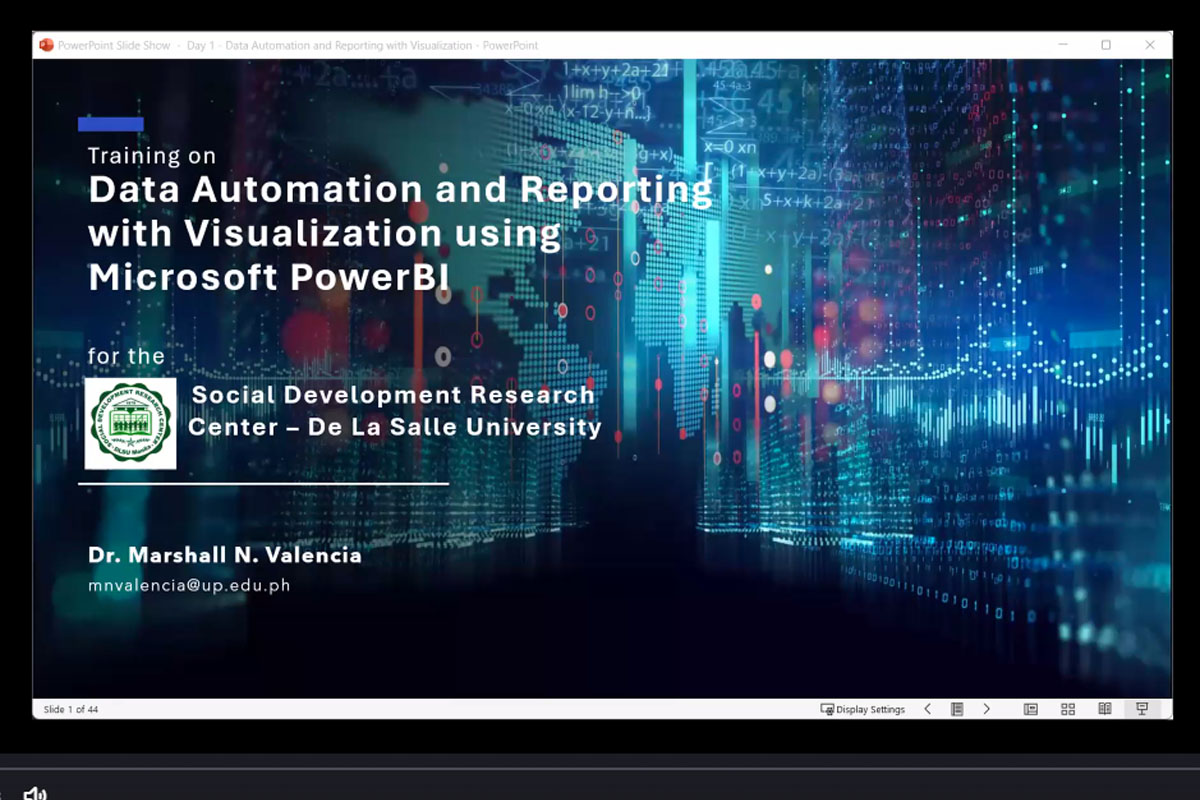Switch to Normal view icon
Image resolution: width=1200 pixels, height=800 pixels.
1031,709
